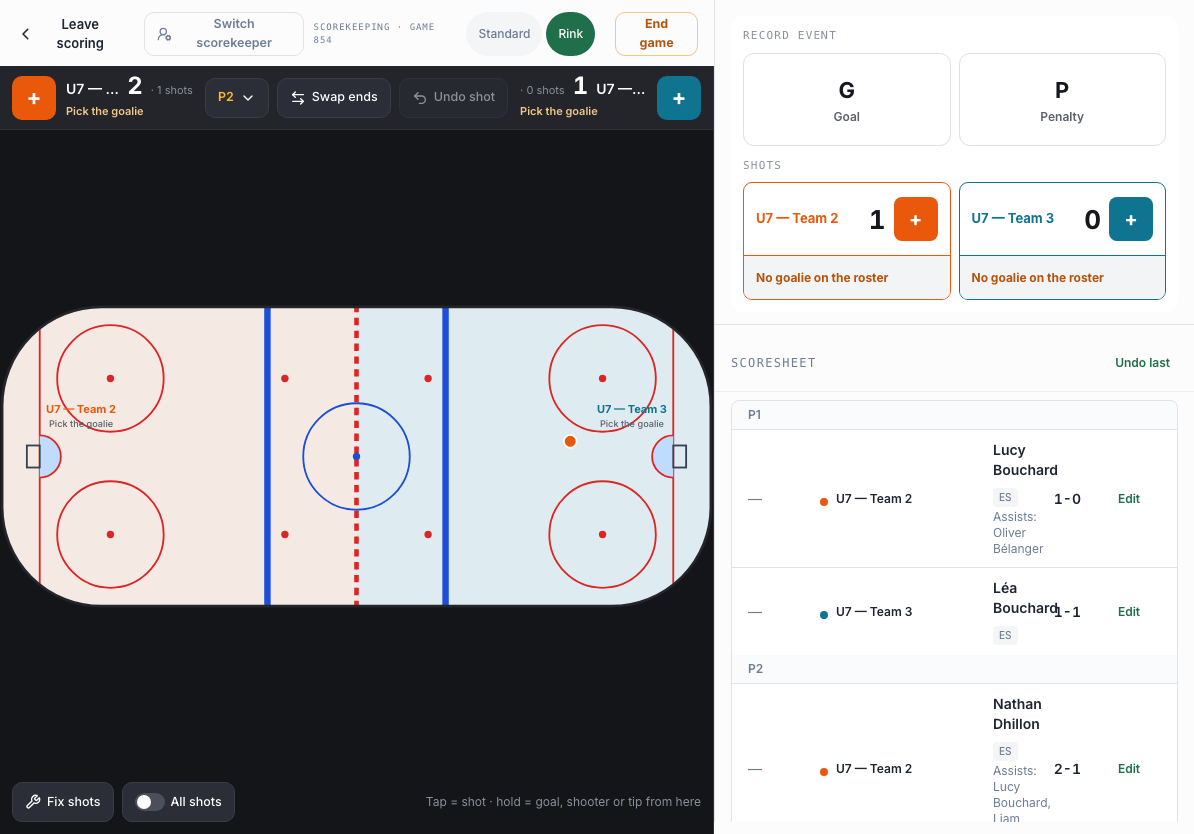Click Pick the goalie under U7 — Team 2 on rink

coord(81,424)
